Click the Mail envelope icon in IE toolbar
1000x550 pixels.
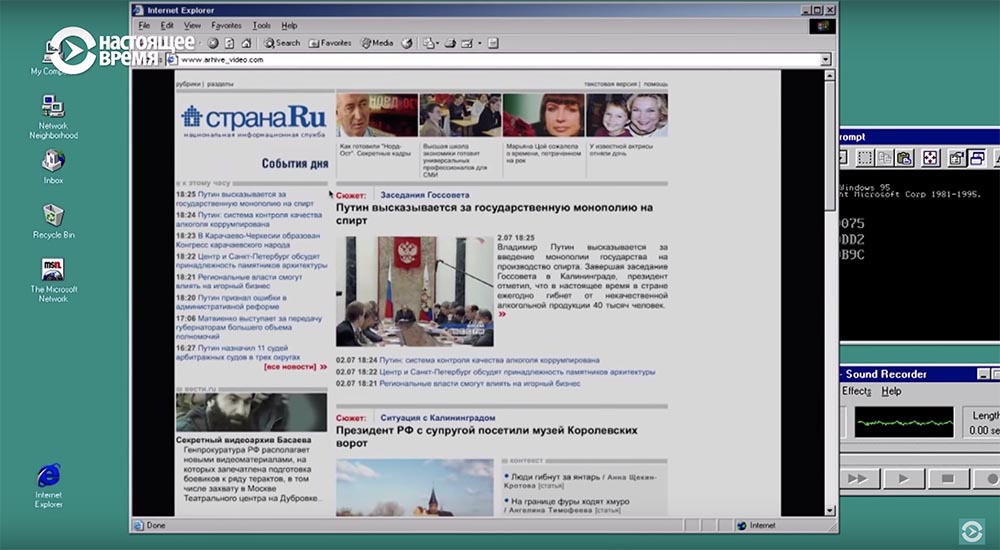429,43
